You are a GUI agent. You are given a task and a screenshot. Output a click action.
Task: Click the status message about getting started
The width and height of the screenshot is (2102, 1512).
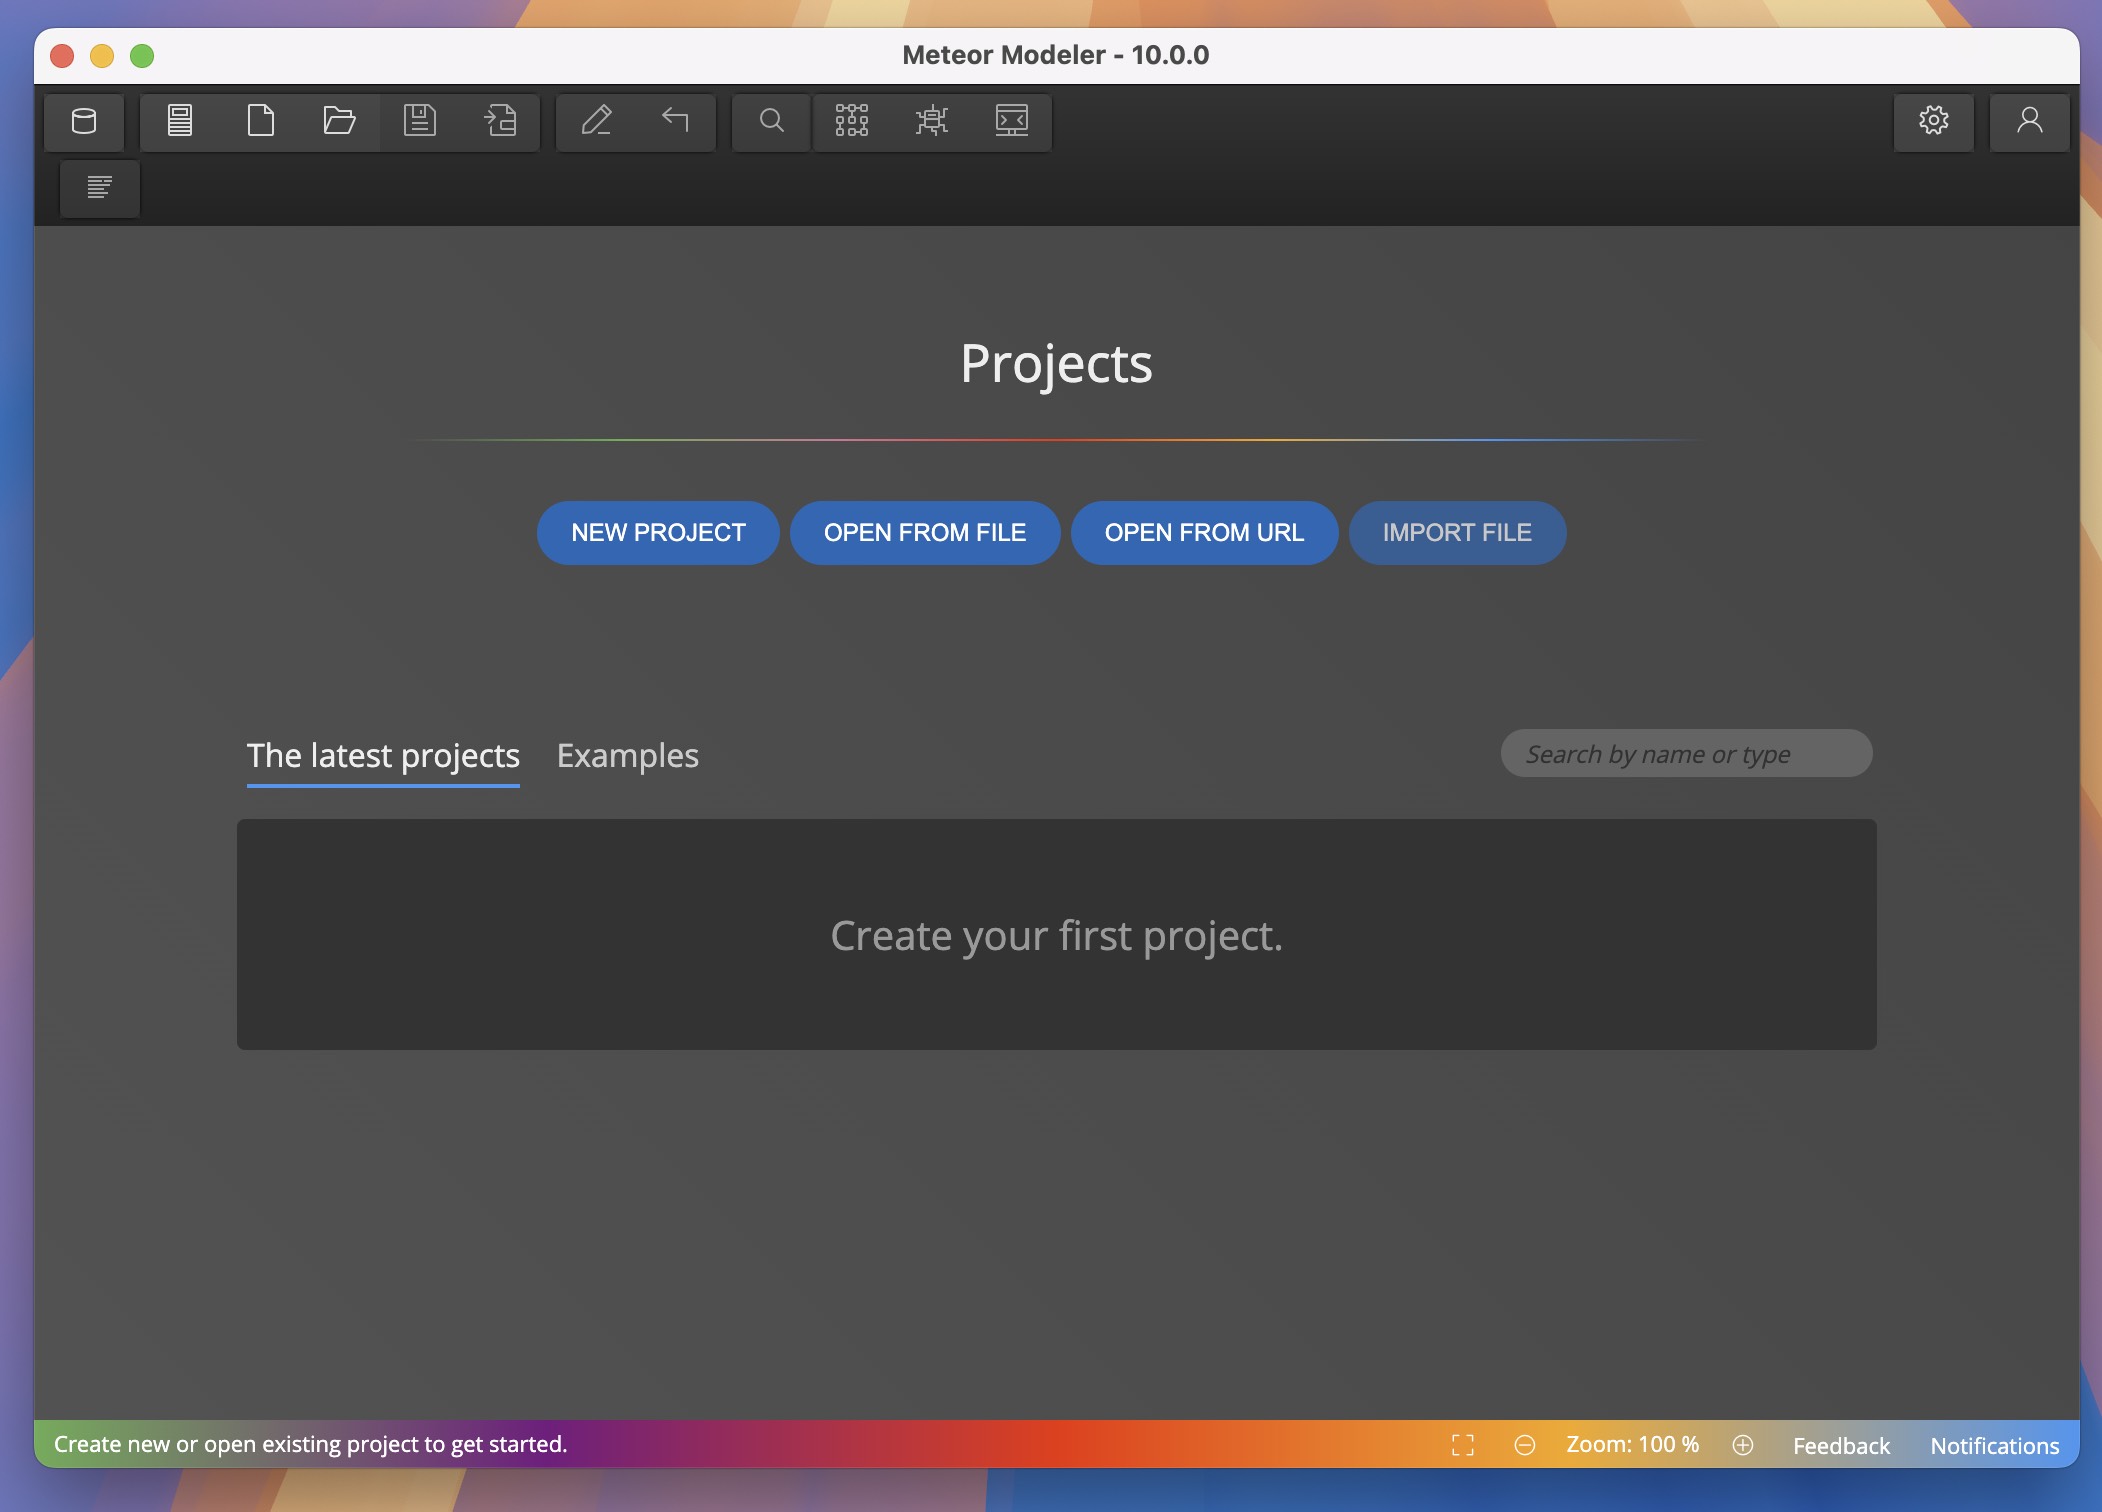(x=310, y=1445)
